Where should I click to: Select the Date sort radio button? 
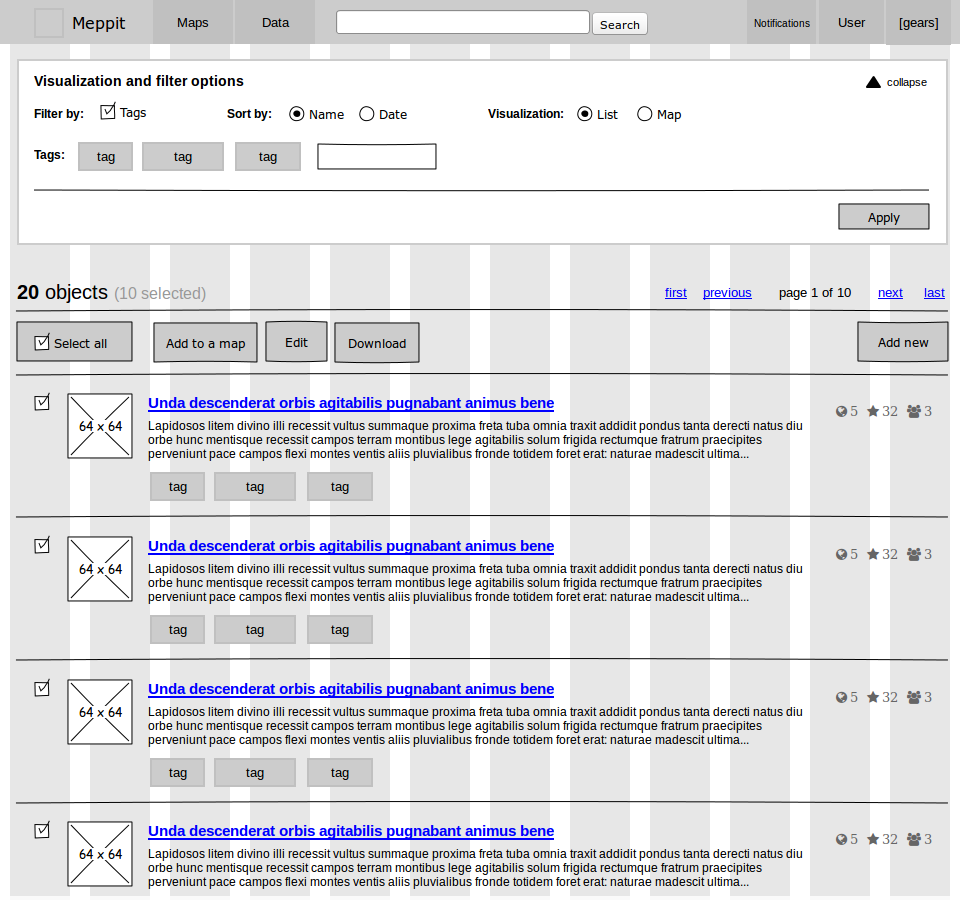pyautogui.click(x=367, y=114)
